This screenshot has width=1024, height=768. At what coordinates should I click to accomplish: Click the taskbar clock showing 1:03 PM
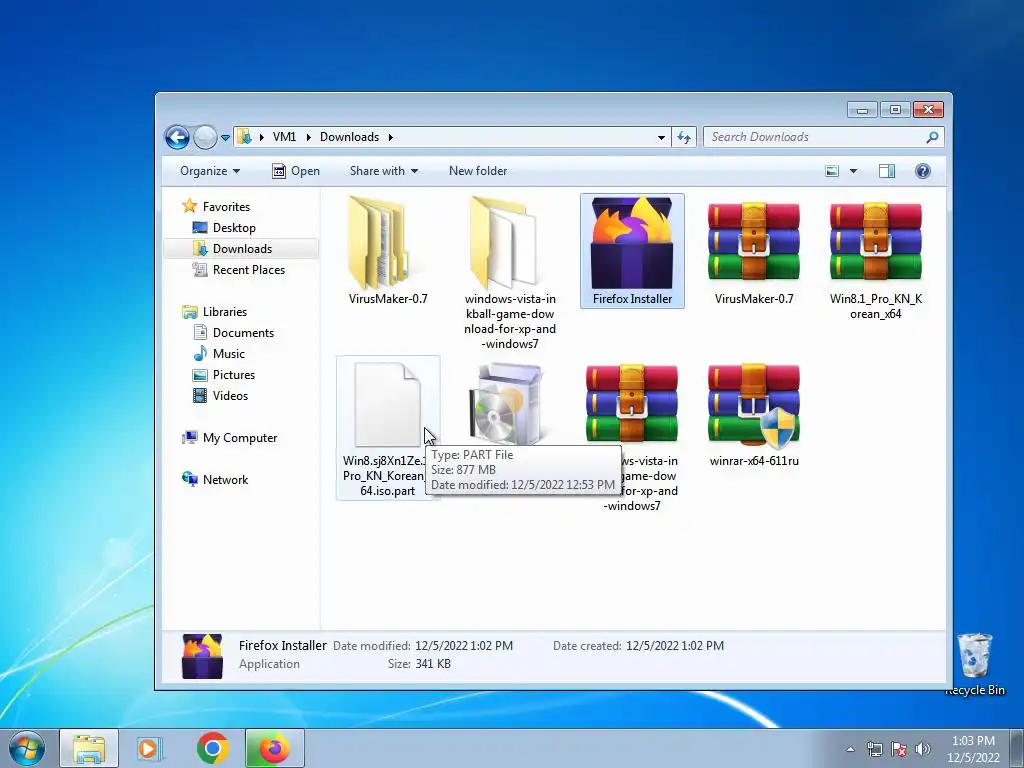tap(973, 749)
